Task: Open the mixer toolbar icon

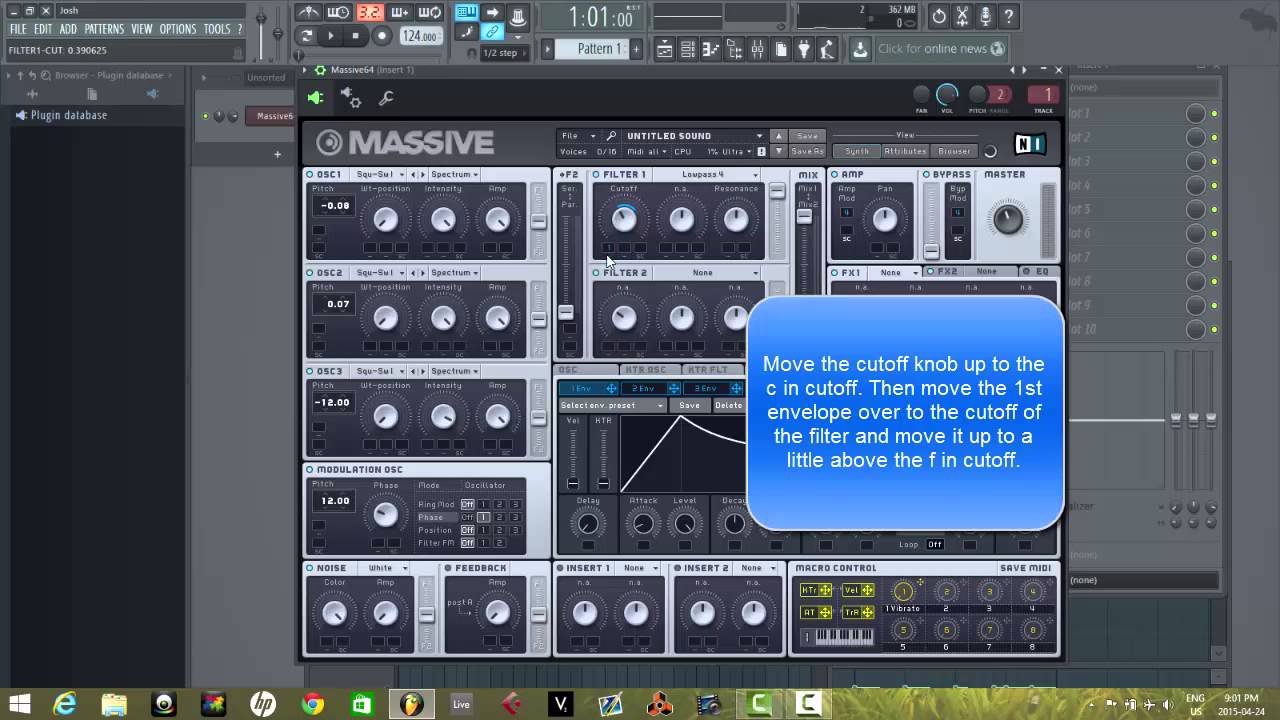Action: tap(757, 49)
